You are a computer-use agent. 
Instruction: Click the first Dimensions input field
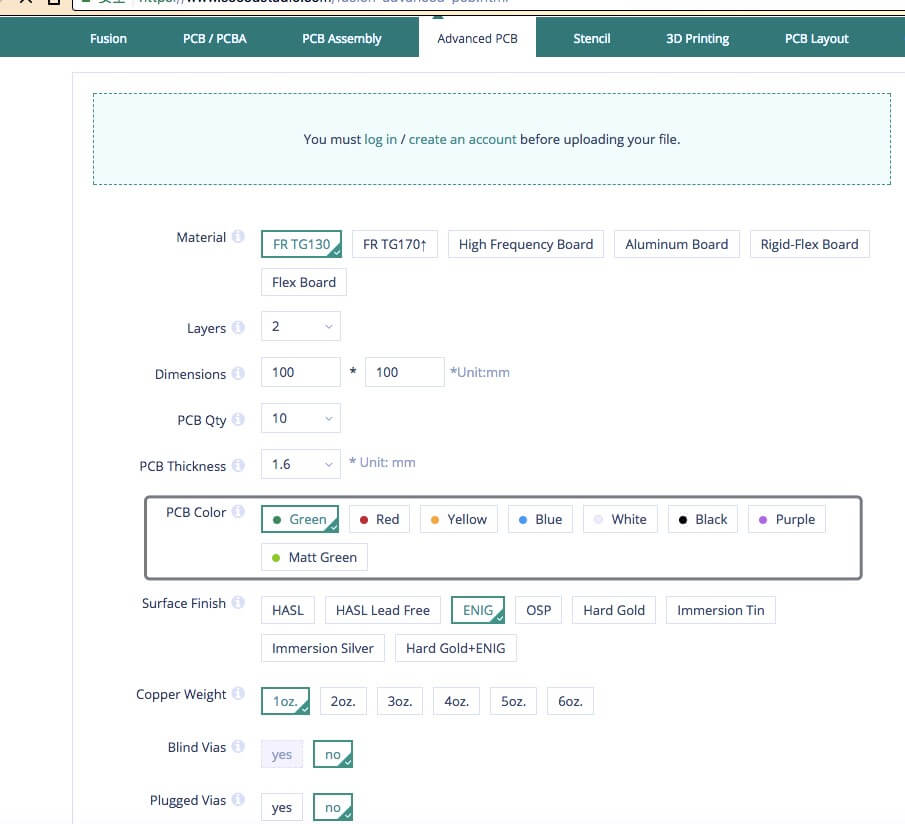(300, 372)
